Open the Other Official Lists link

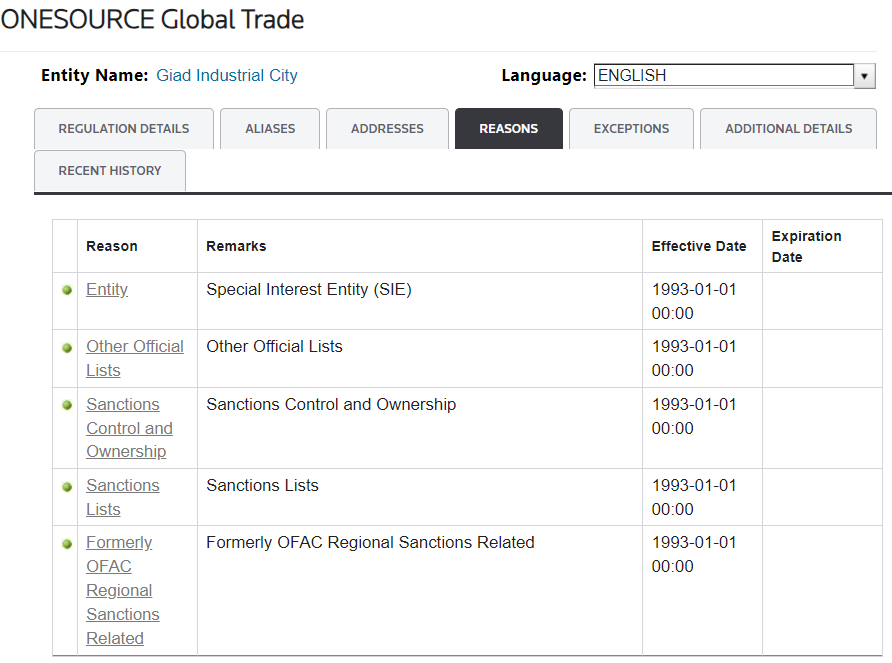click(x=134, y=358)
